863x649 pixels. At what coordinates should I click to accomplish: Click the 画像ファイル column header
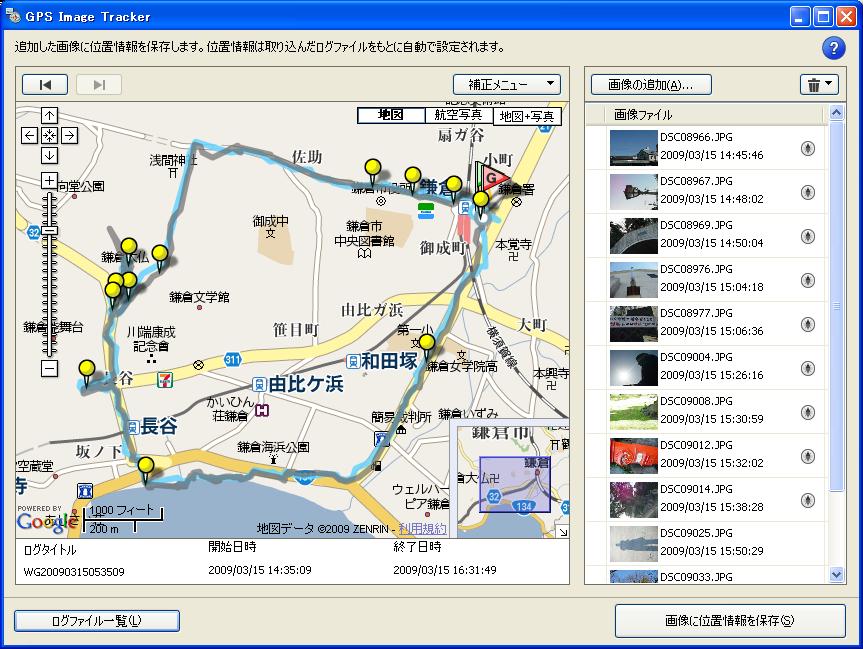pyautogui.click(x=643, y=115)
